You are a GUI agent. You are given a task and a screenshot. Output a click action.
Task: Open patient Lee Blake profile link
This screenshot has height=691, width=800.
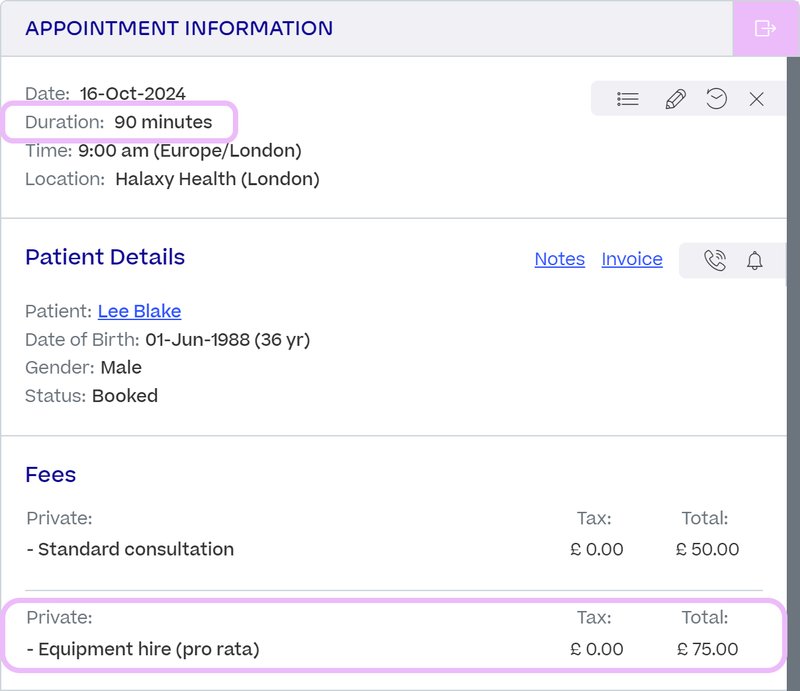pyautogui.click(x=139, y=311)
